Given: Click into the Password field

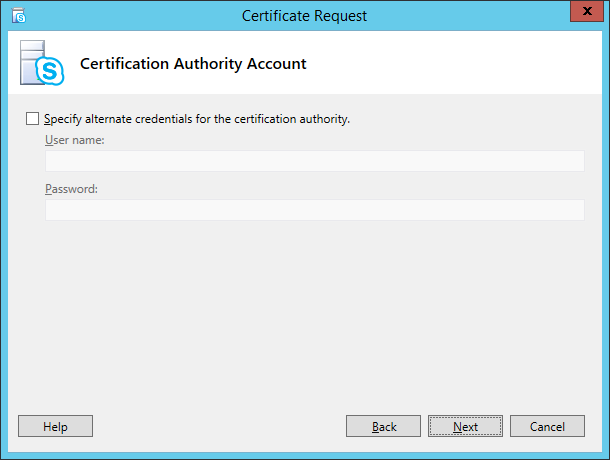Looking at the screenshot, I should [x=315, y=210].
